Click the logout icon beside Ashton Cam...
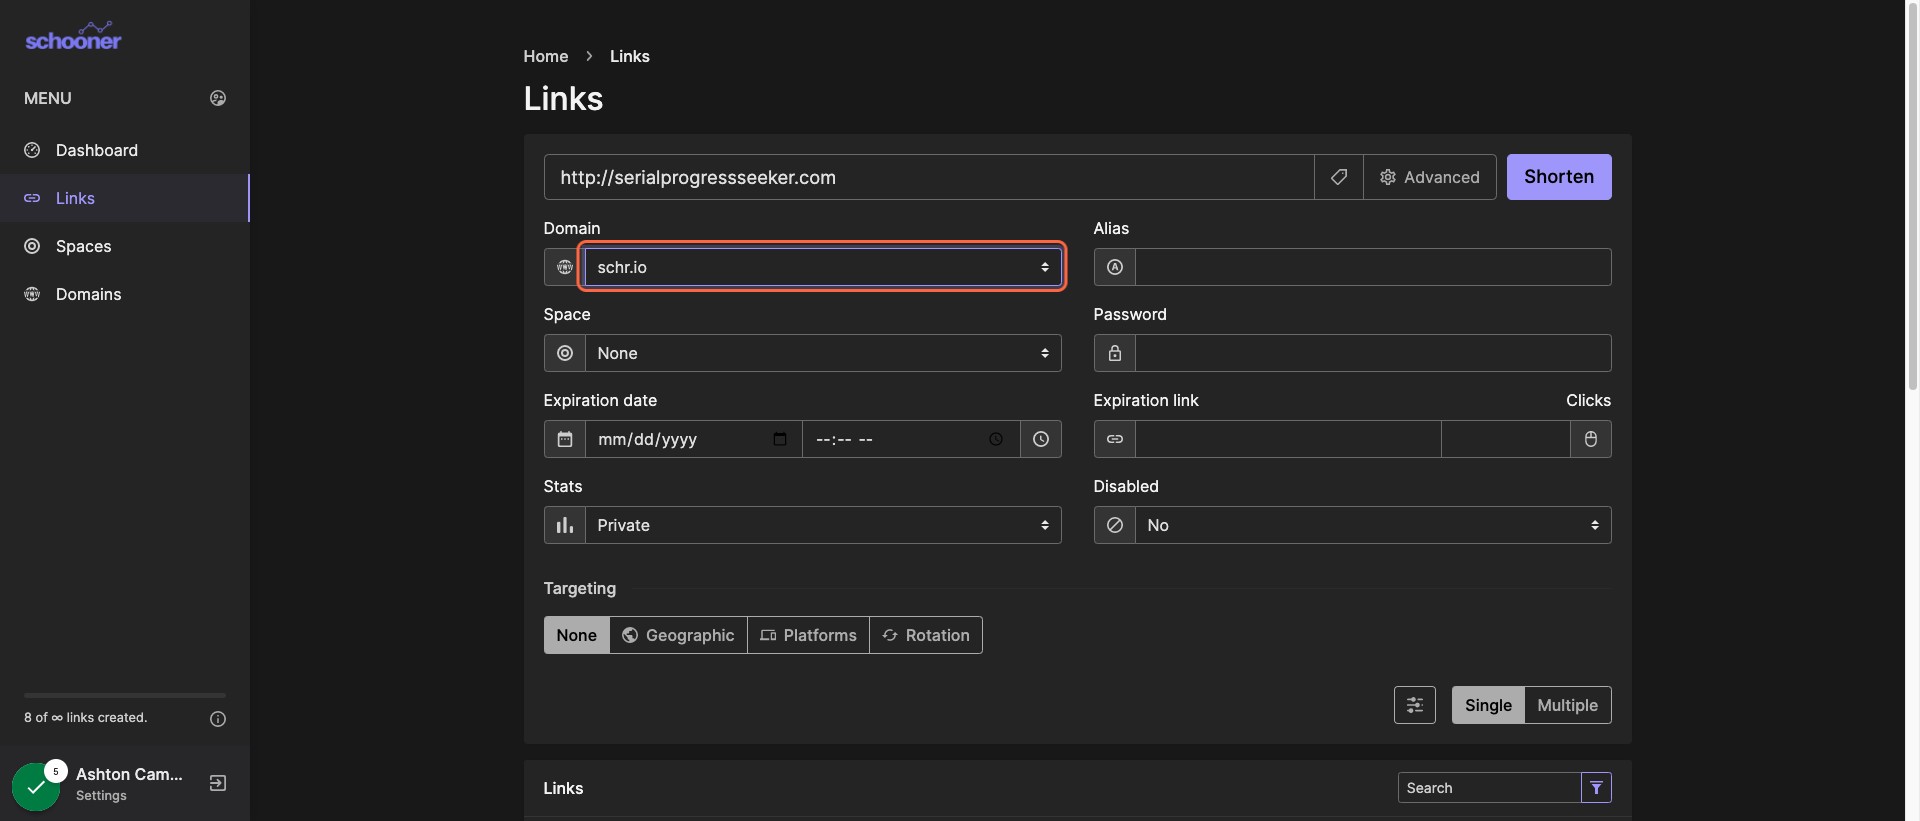The width and height of the screenshot is (1920, 821). click(218, 783)
